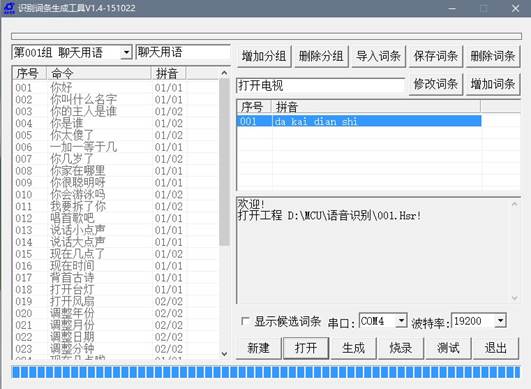Click the 保存词条 button

pyautogui.click(x=436, y=56)
